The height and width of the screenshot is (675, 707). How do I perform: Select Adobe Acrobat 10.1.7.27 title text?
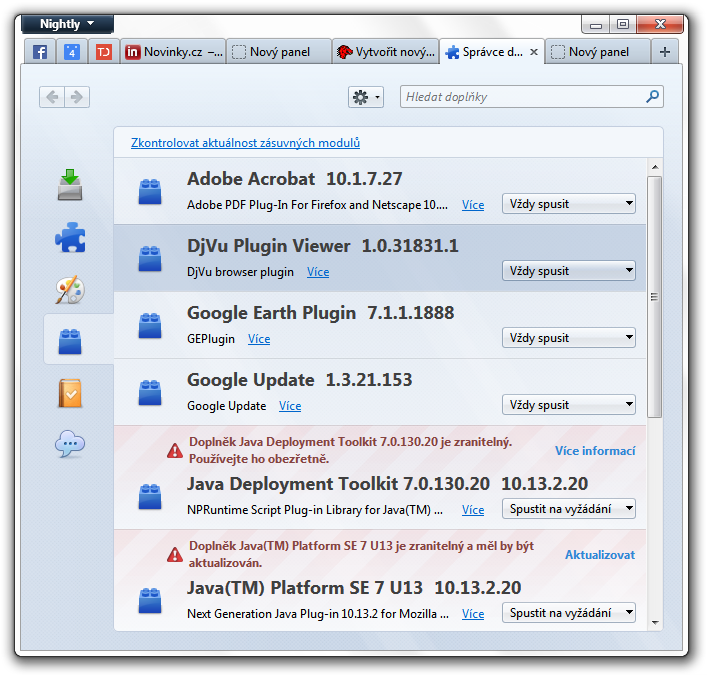pyautogui.click(x=294, y=179)
